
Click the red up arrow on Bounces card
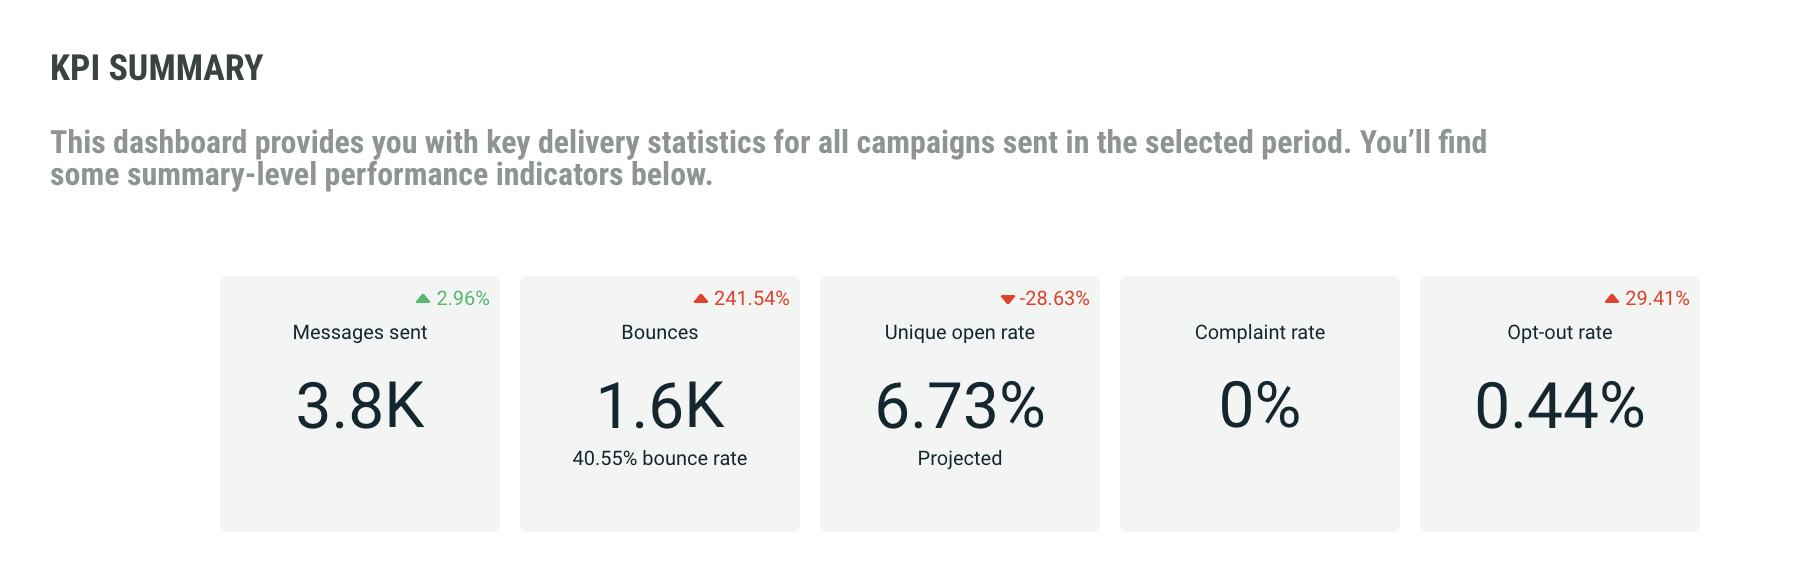[x=701, y=299]
